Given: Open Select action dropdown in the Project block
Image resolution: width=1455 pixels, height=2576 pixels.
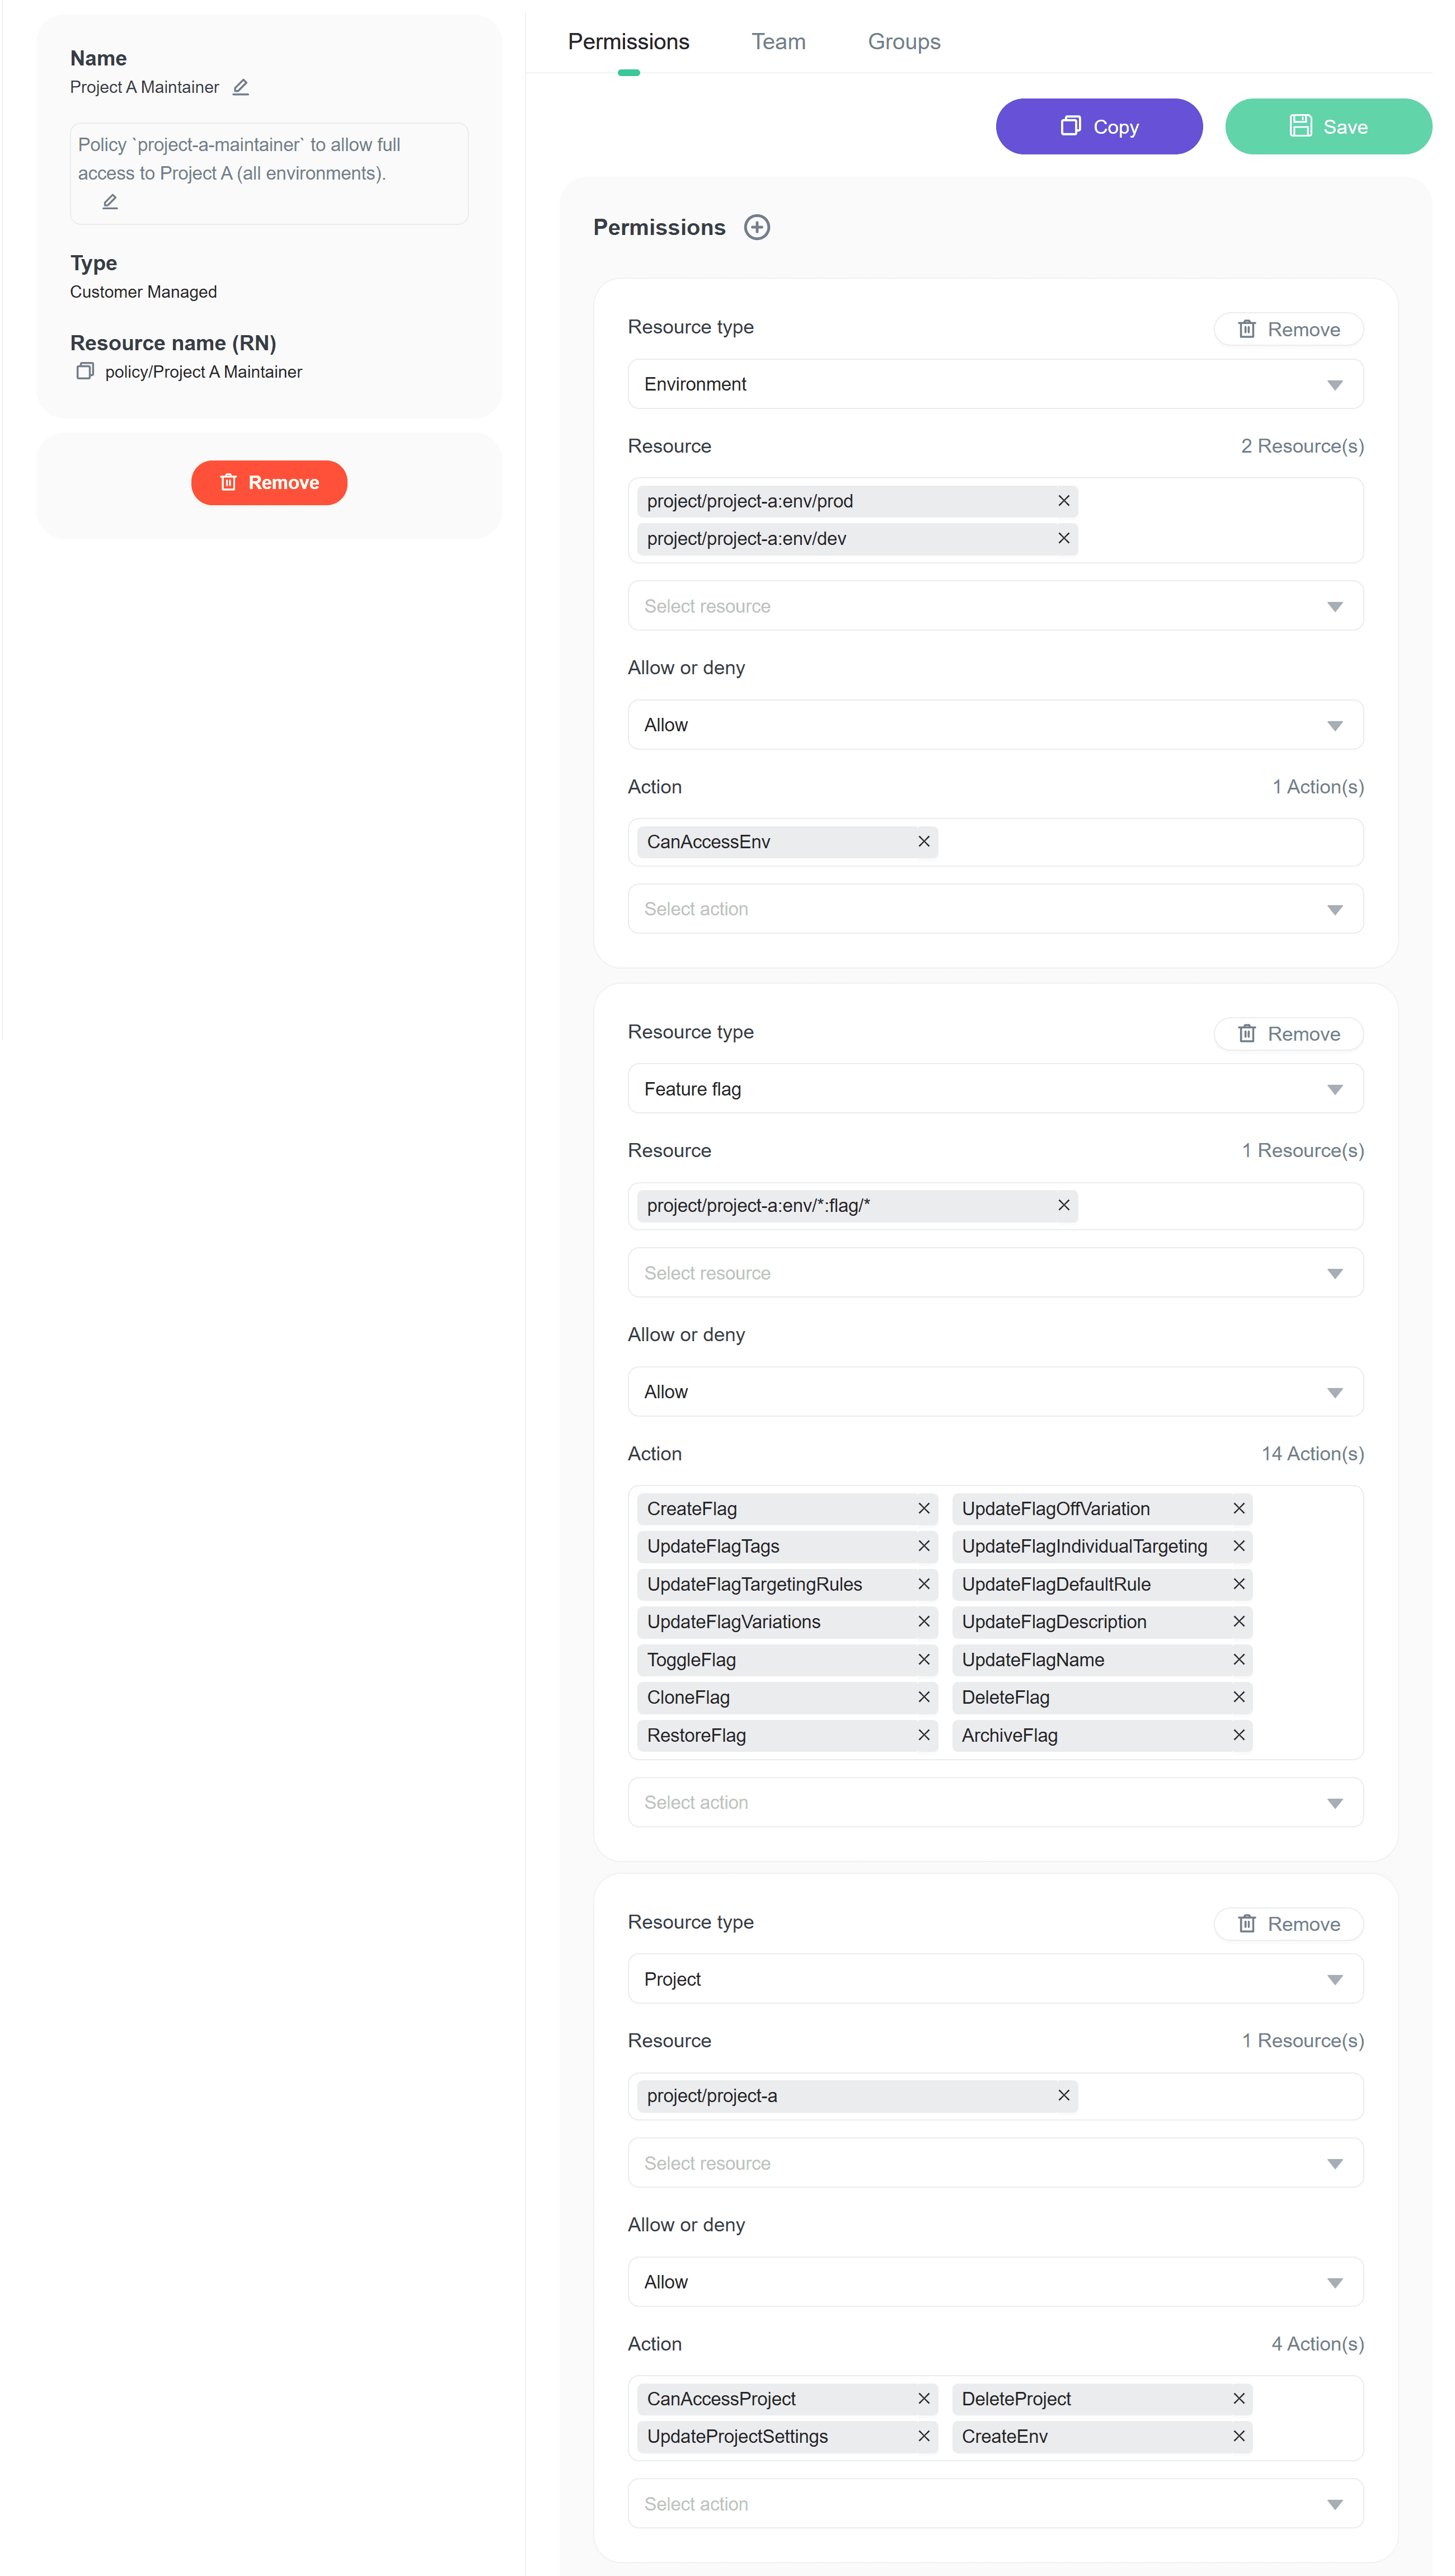Looking at the screenshot, I should (x=994, y=2504).
